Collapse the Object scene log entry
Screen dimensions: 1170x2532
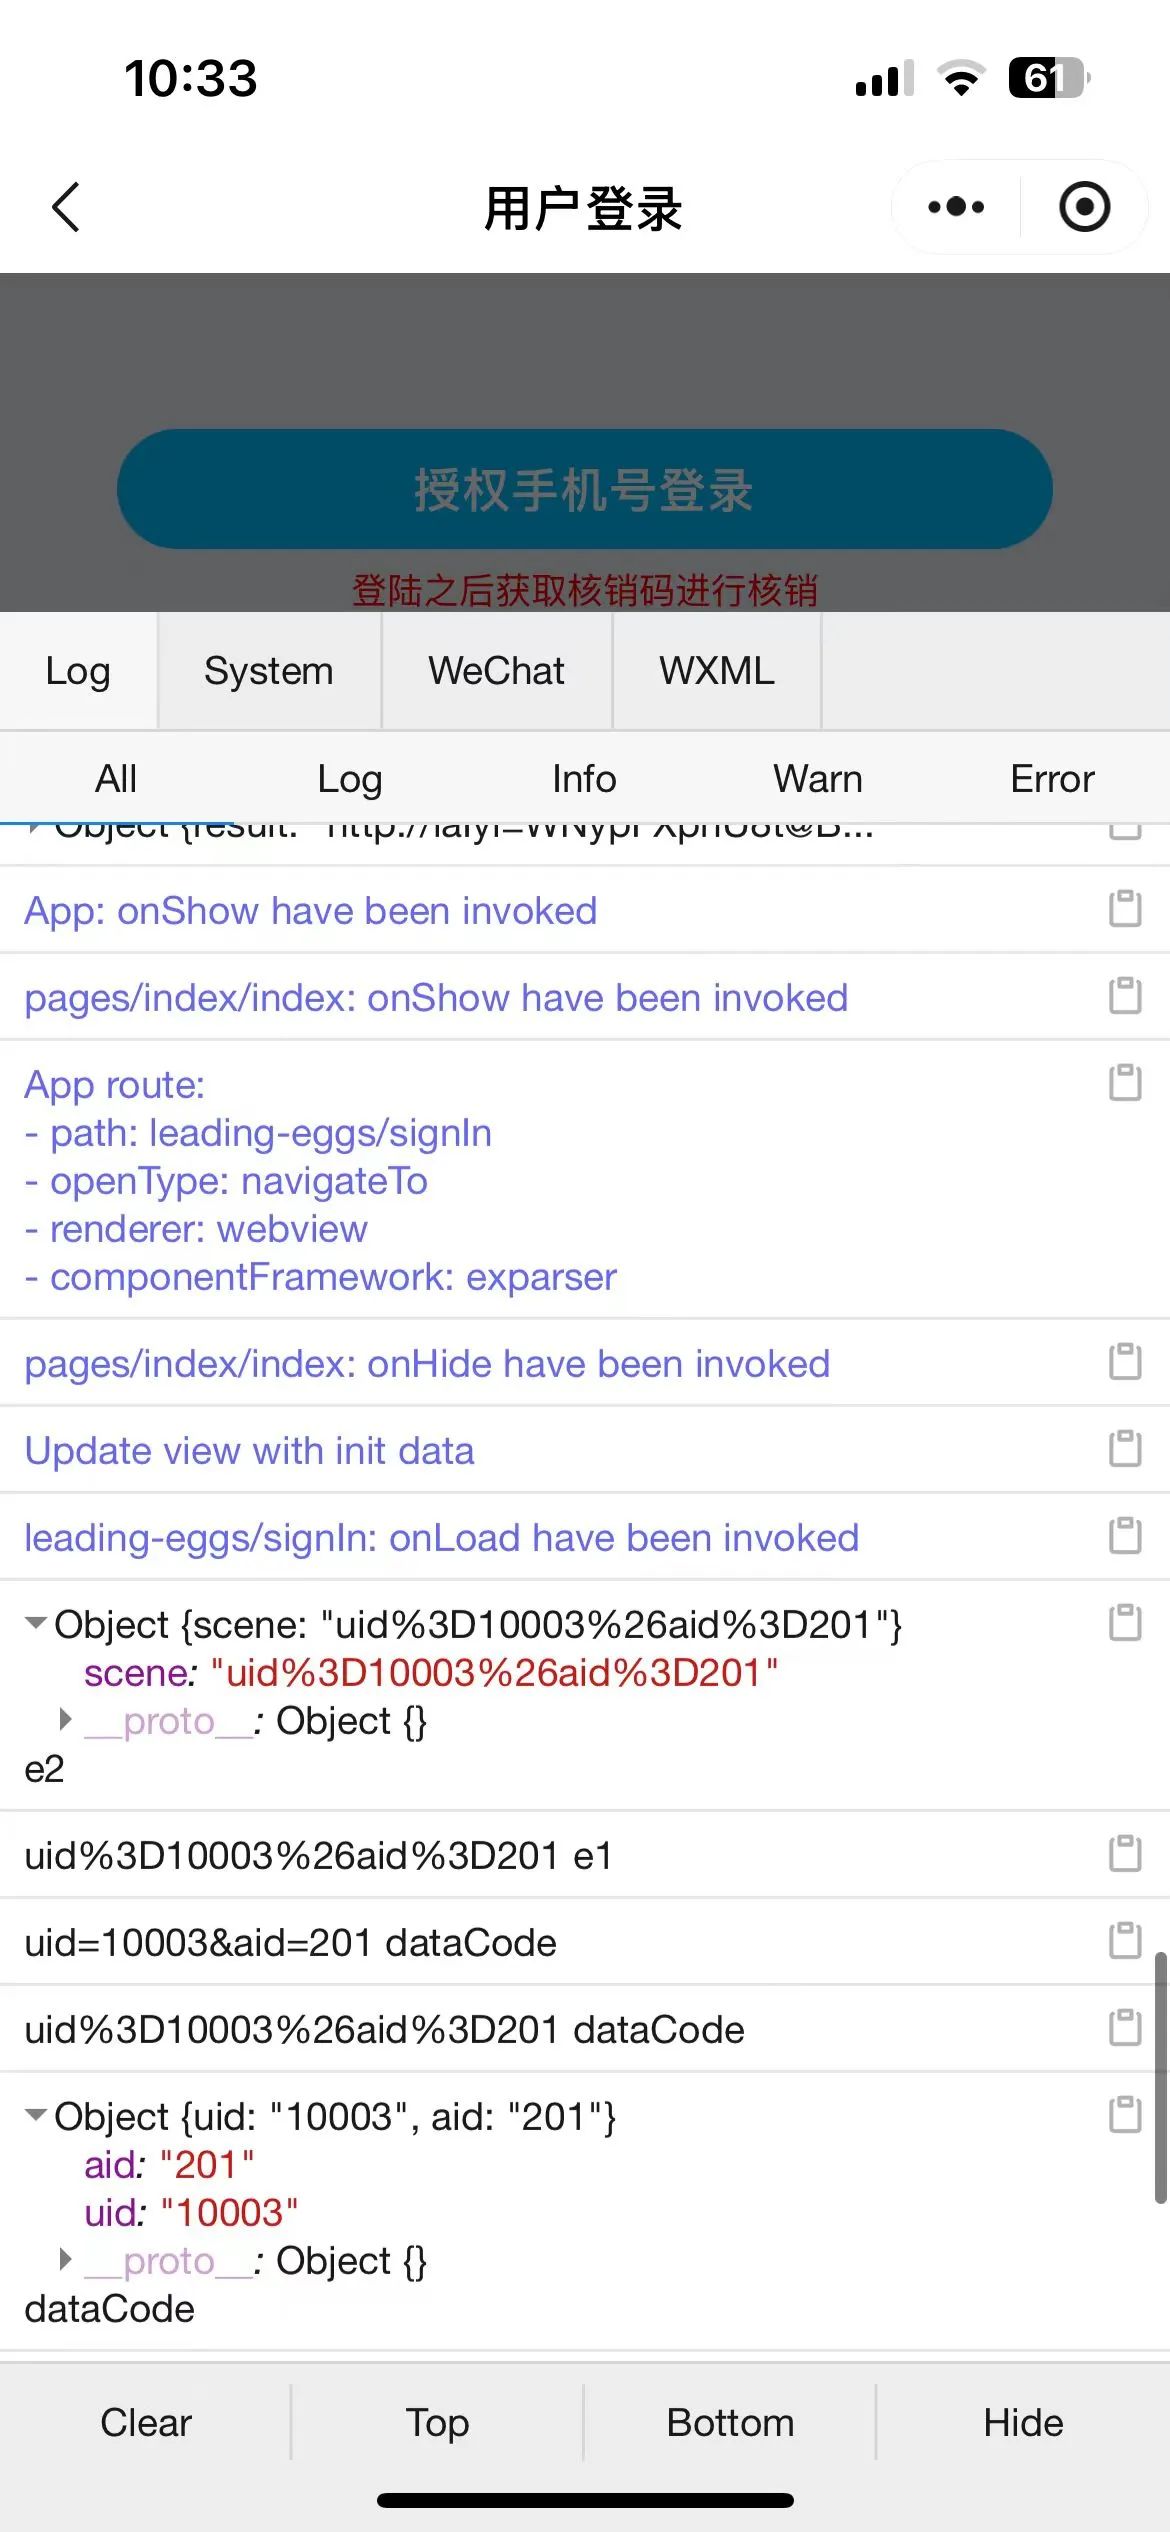tap(36, 1623)
